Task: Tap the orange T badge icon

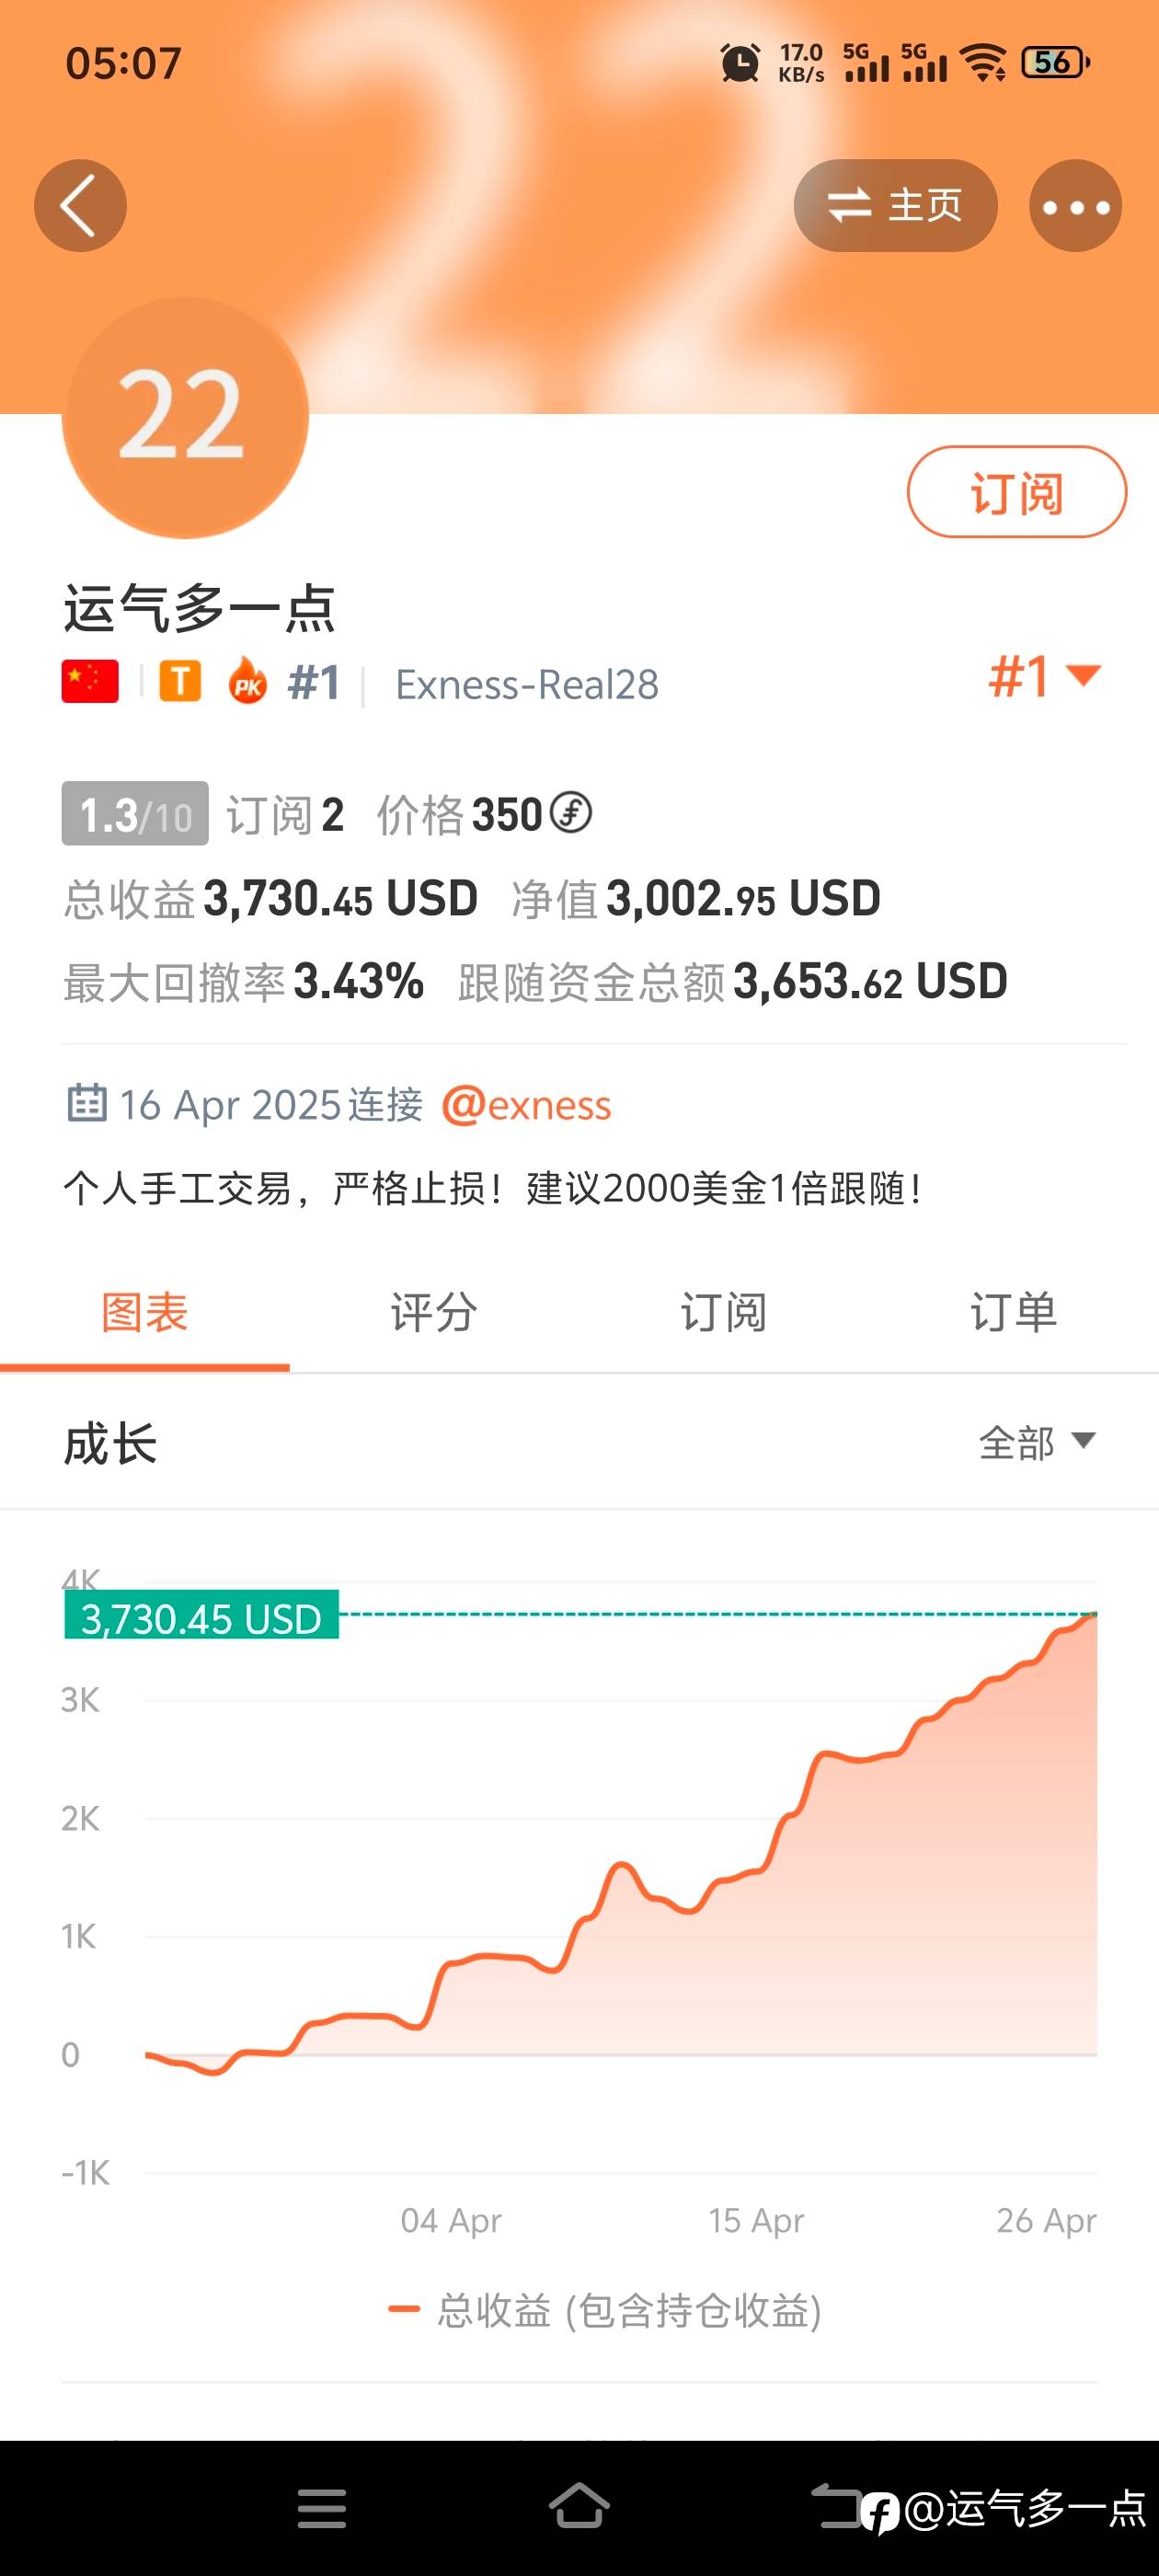Action: click(x=180, y=682)
